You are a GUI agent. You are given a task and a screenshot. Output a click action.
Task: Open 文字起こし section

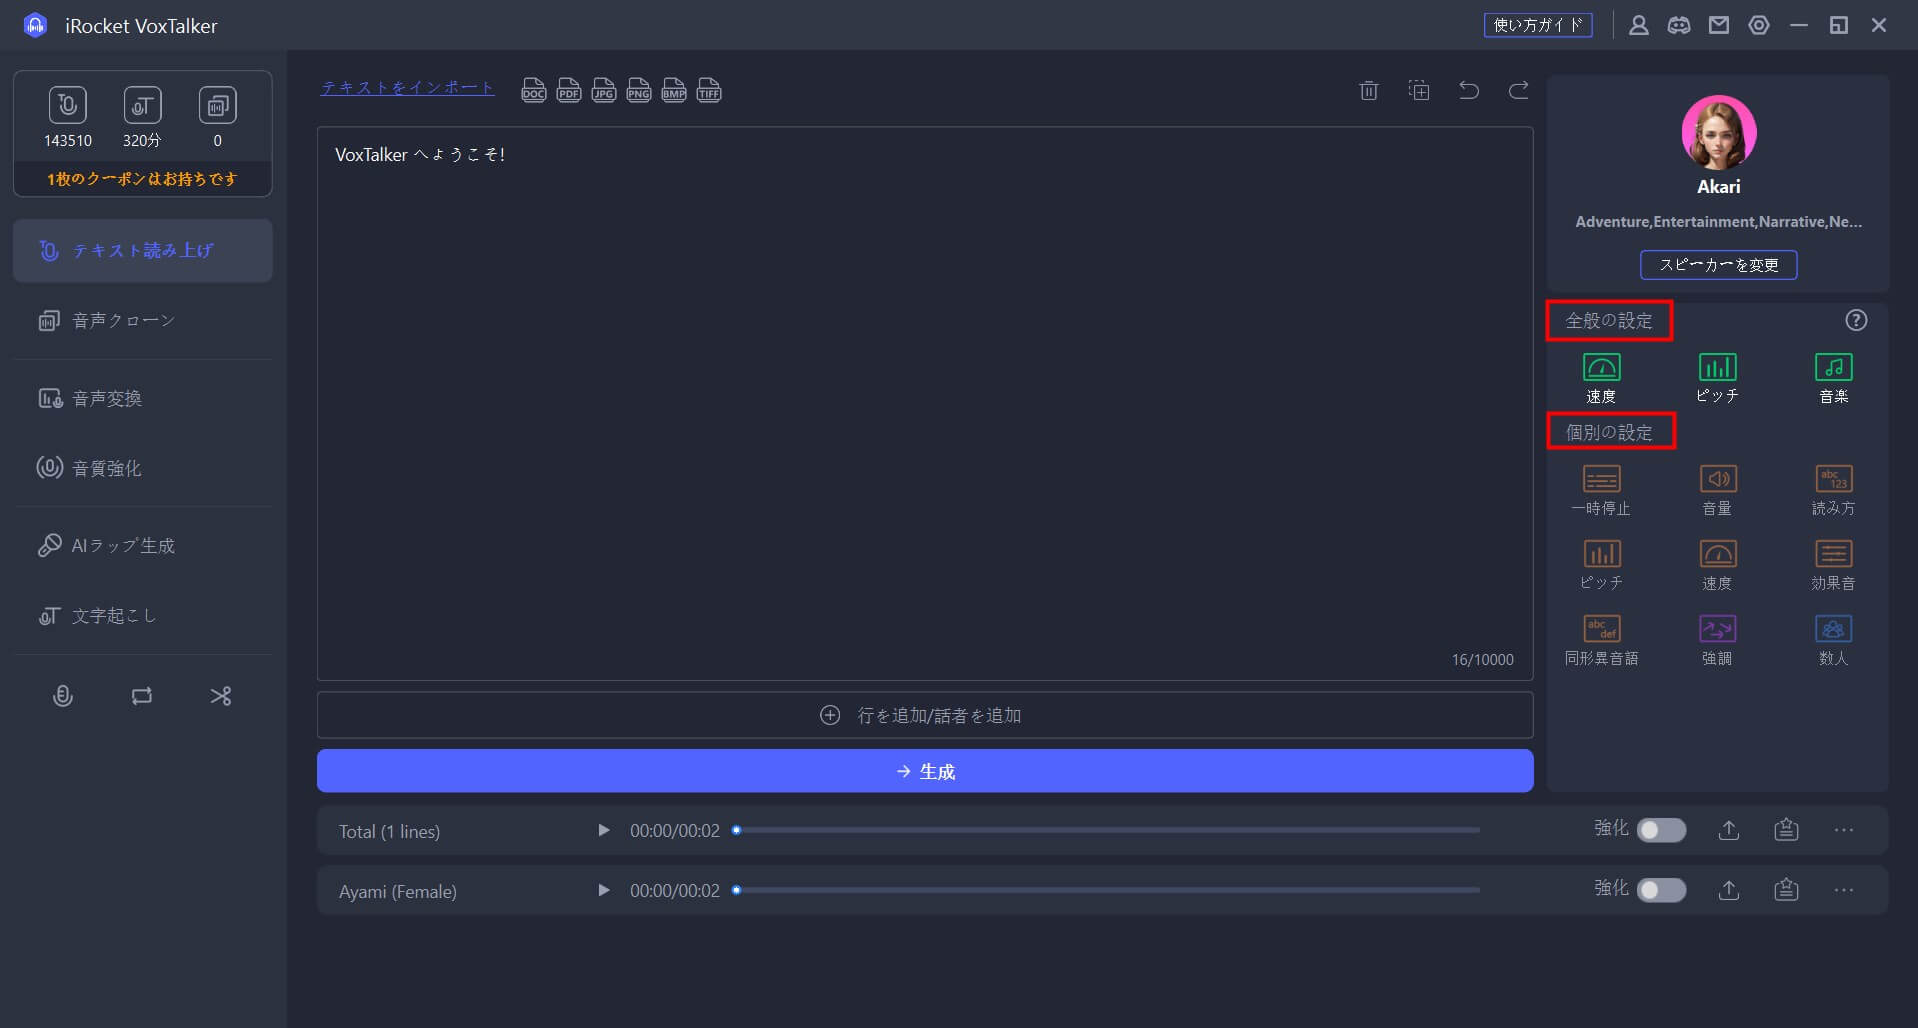[x=143, y=616]
